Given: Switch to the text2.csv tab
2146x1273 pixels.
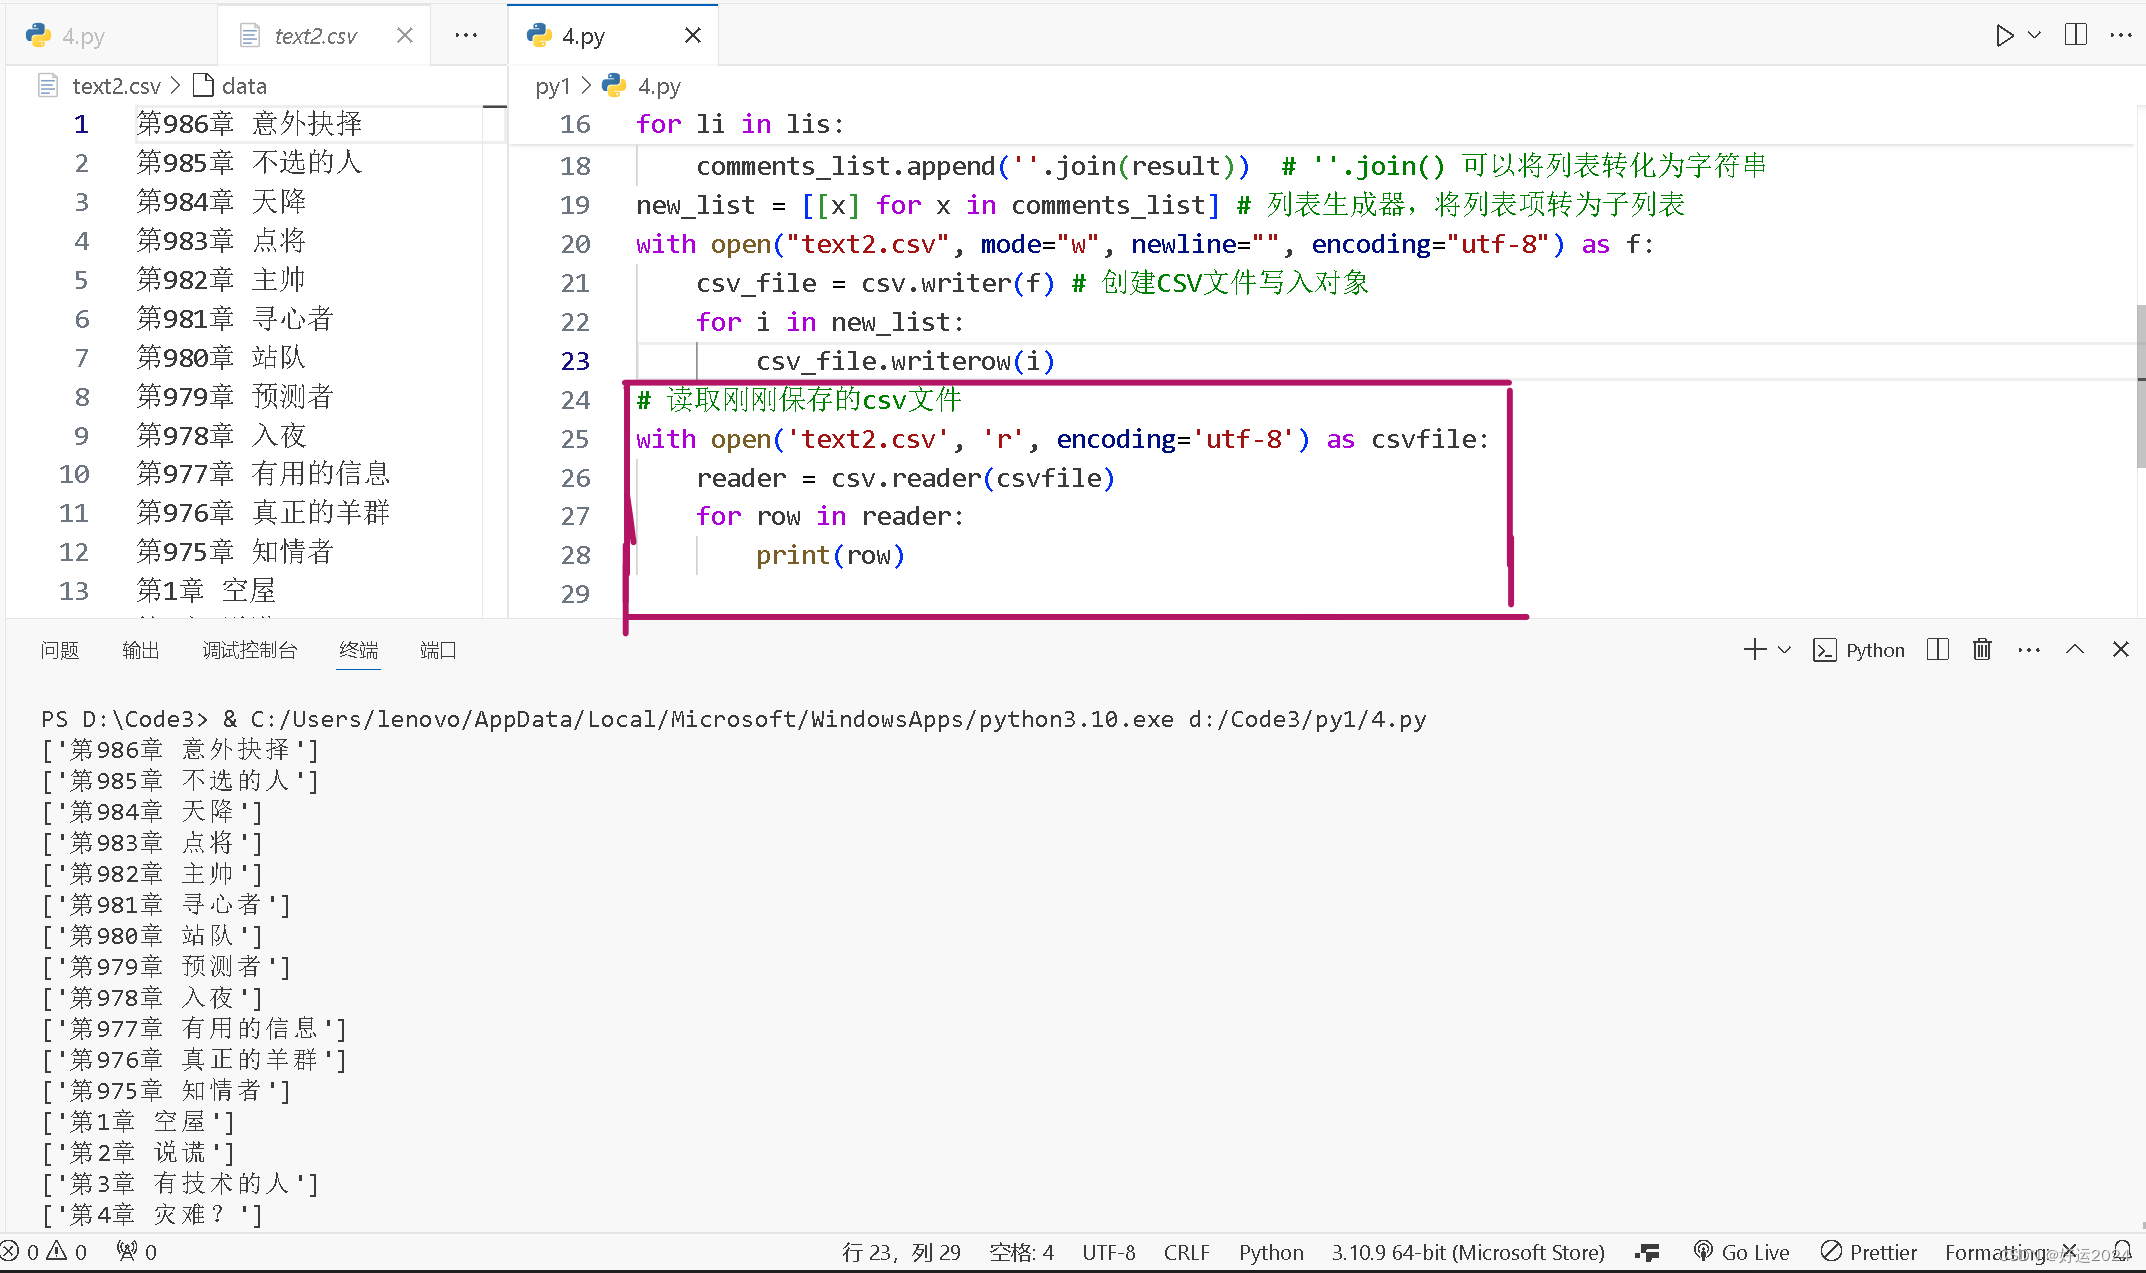Looking at the screenshot, I should (x=315, y=35).
